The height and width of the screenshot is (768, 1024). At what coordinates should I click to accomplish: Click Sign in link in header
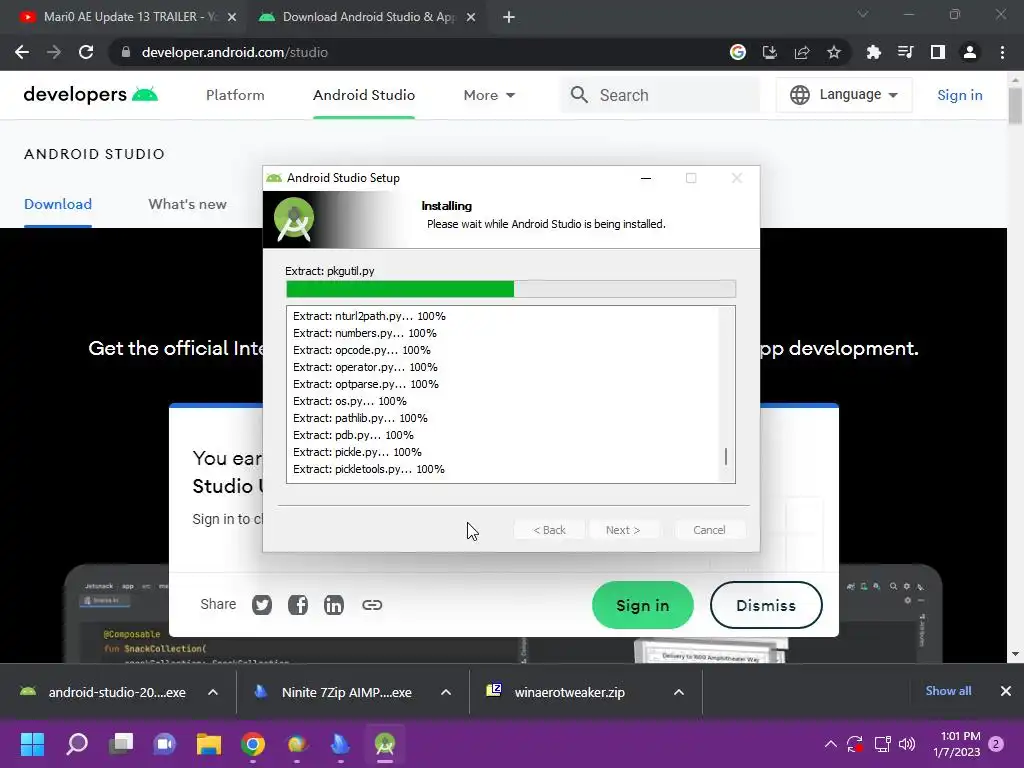(959, 95)
